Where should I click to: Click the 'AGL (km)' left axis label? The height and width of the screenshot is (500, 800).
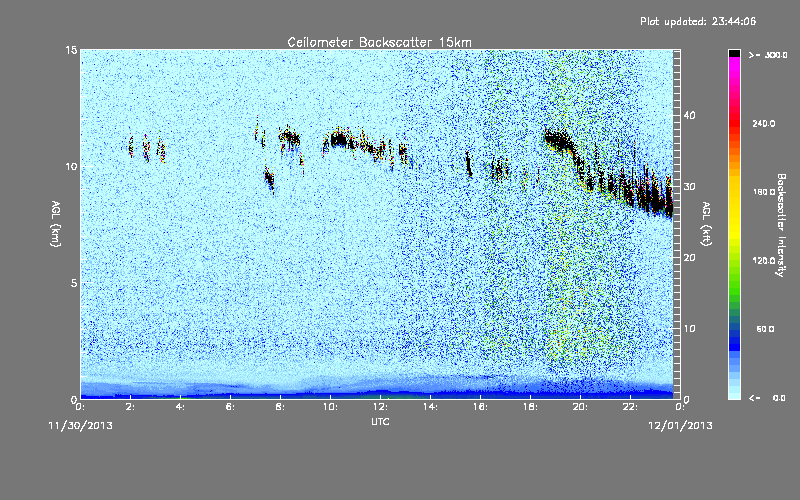tap(56, 224)
